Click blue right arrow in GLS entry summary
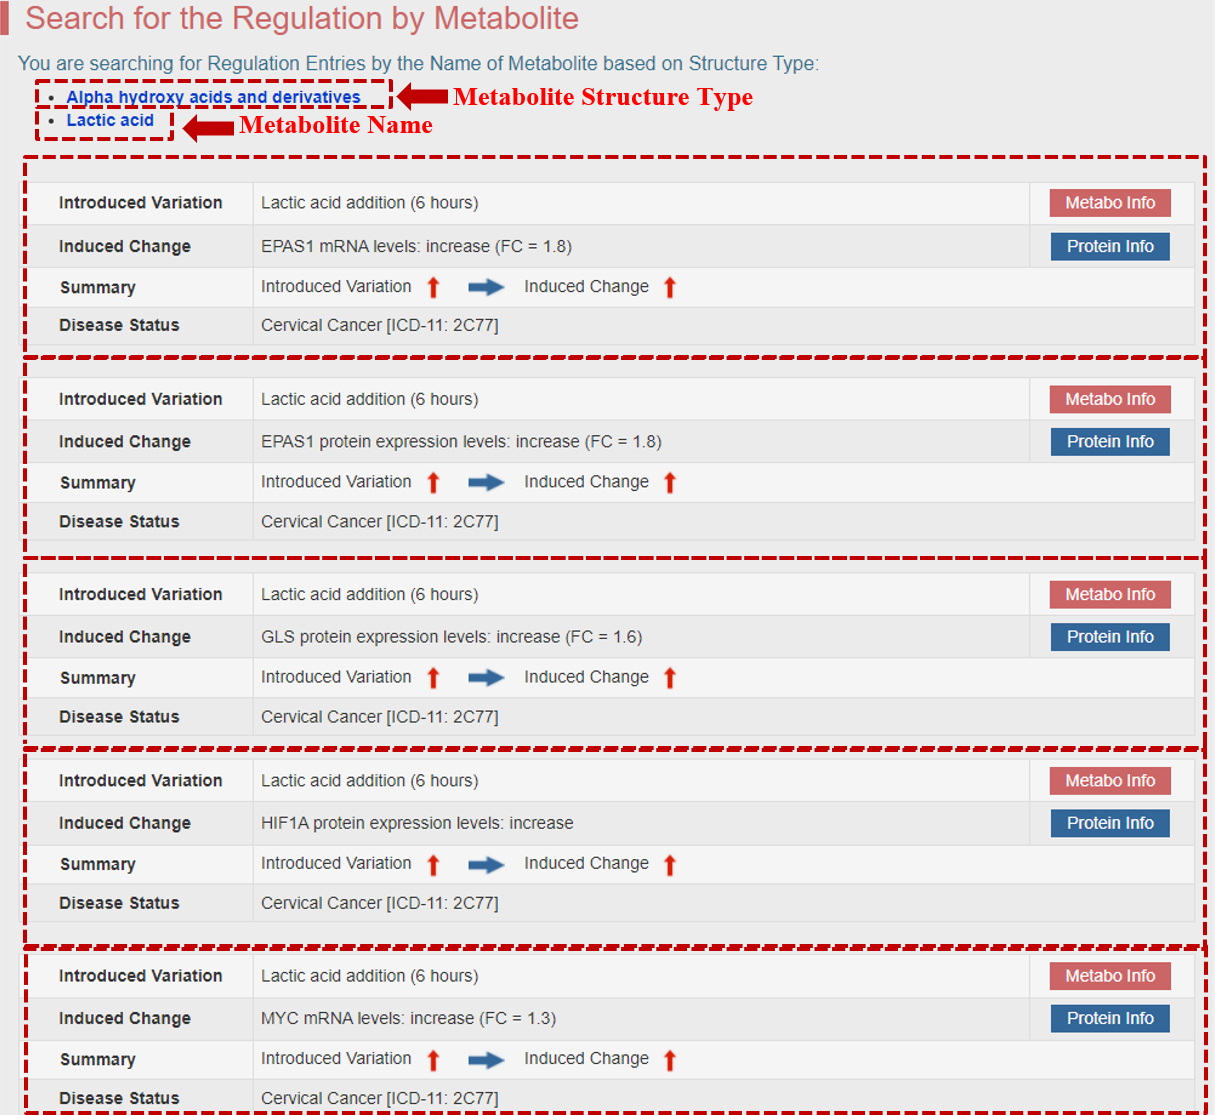Screen dimensions: 1215x1115 486,678
